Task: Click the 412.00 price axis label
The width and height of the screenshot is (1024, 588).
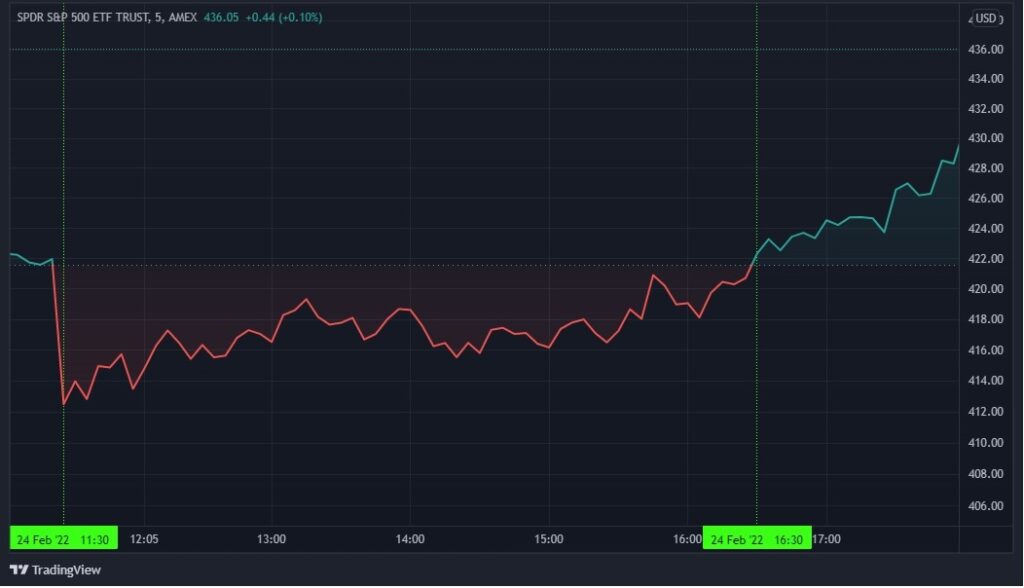Action: (x=986, y=412)
